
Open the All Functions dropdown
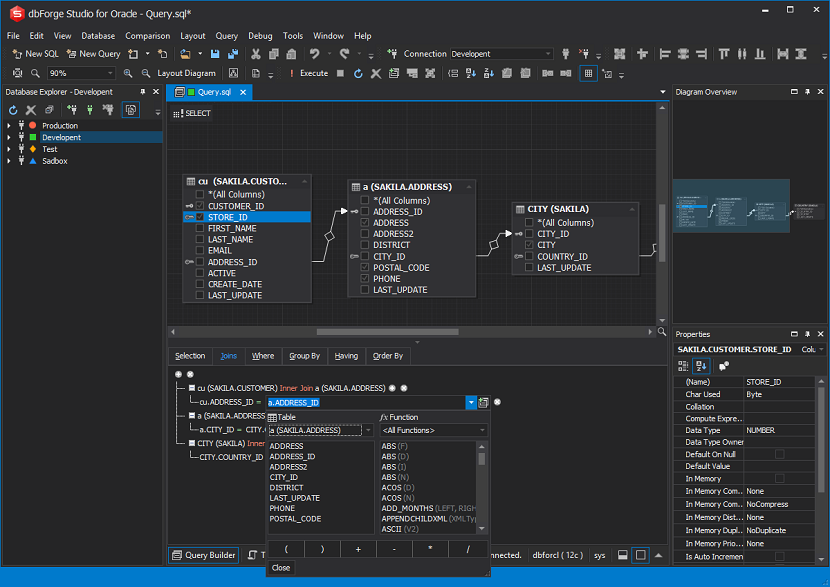482,430
